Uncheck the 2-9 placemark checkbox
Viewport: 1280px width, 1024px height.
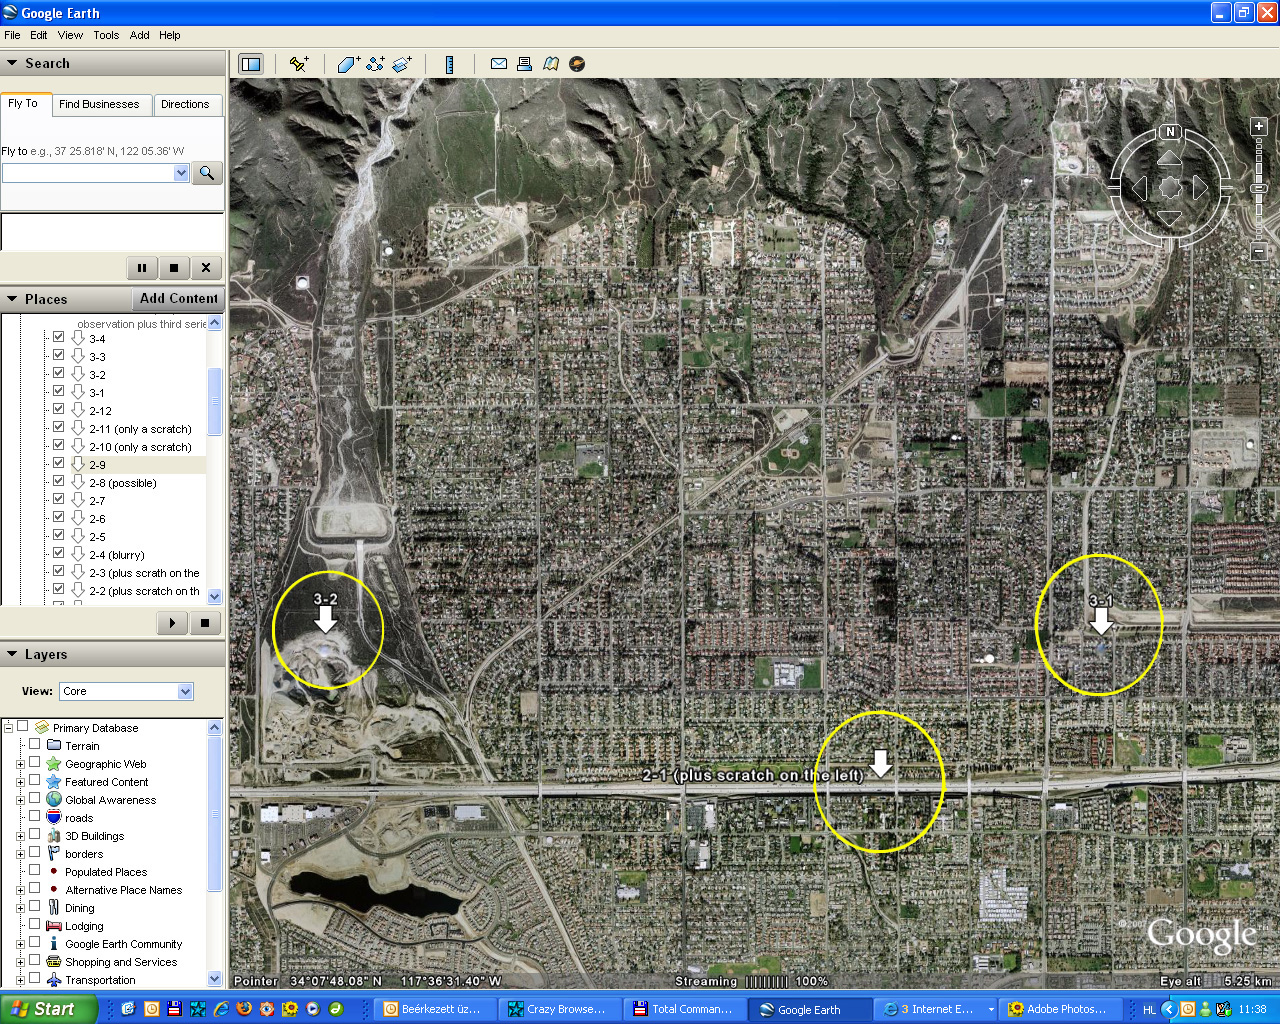point(58,463)
